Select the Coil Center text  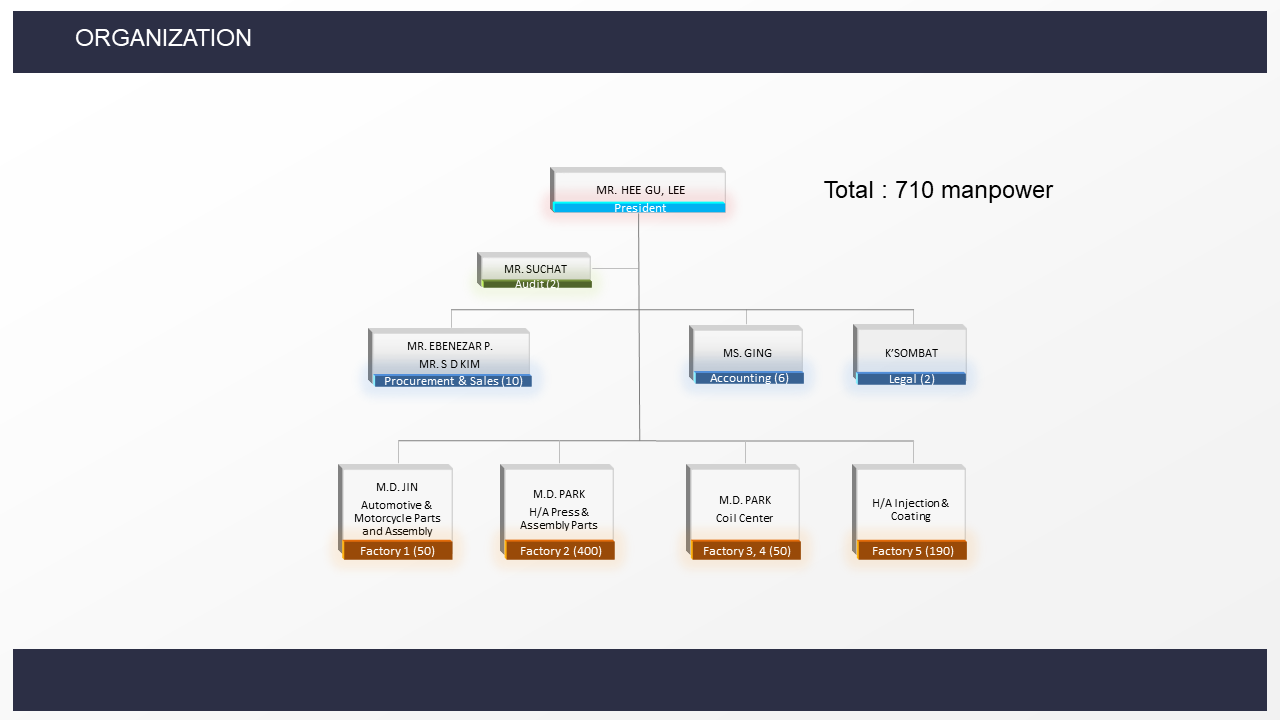[x=744, y=518]
